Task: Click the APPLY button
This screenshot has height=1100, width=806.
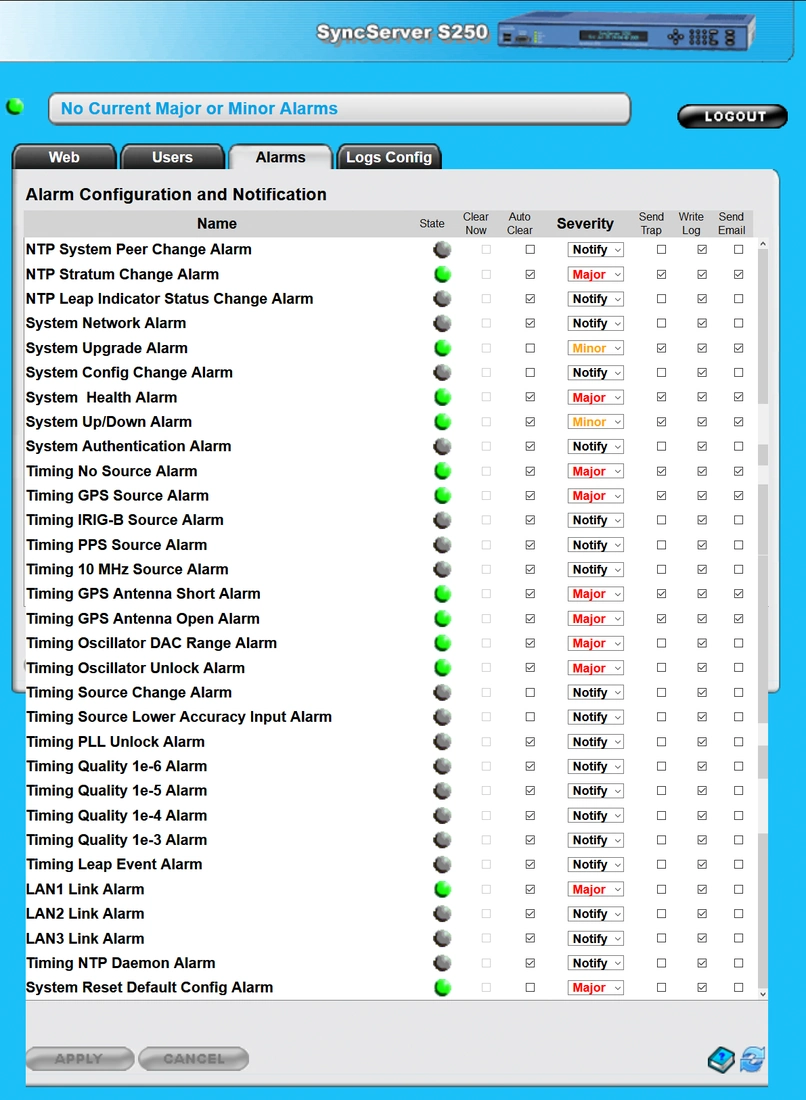Action: 79,1059
